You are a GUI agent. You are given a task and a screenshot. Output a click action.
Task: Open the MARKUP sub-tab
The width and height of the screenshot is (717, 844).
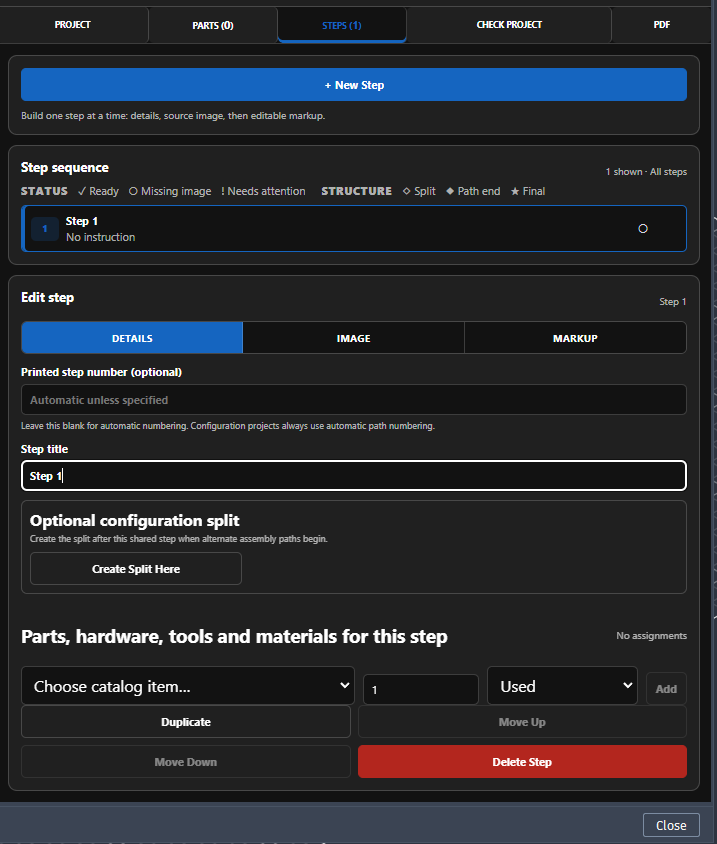point(575,338)
